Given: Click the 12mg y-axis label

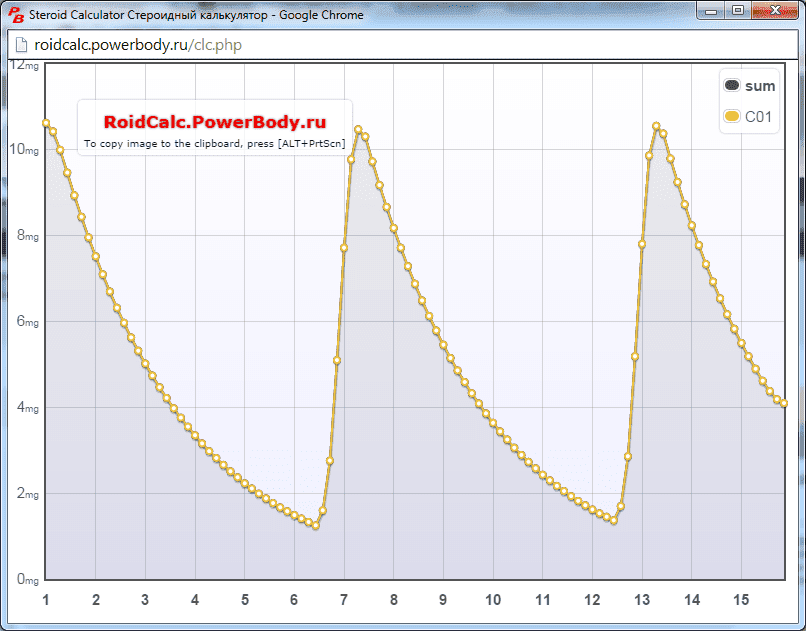Looking at the screenshot, I should [x=24, y=64].
